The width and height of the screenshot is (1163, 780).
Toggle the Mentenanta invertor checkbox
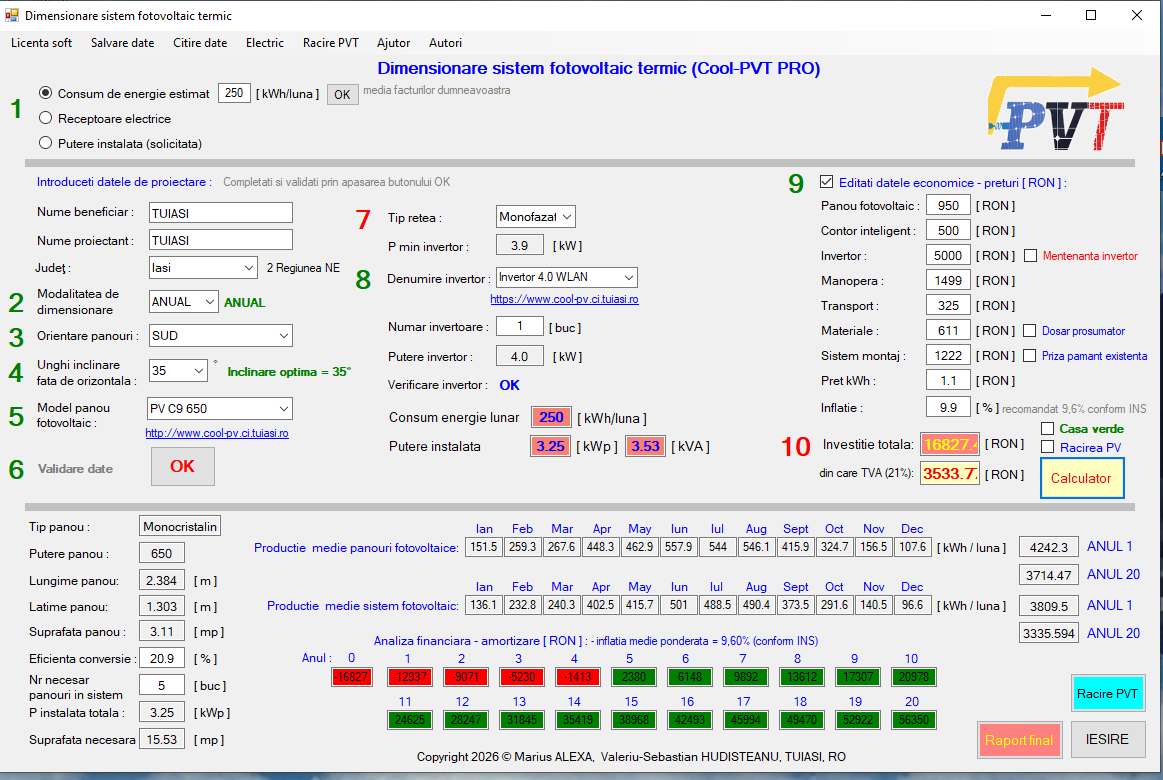[1030, 256]
